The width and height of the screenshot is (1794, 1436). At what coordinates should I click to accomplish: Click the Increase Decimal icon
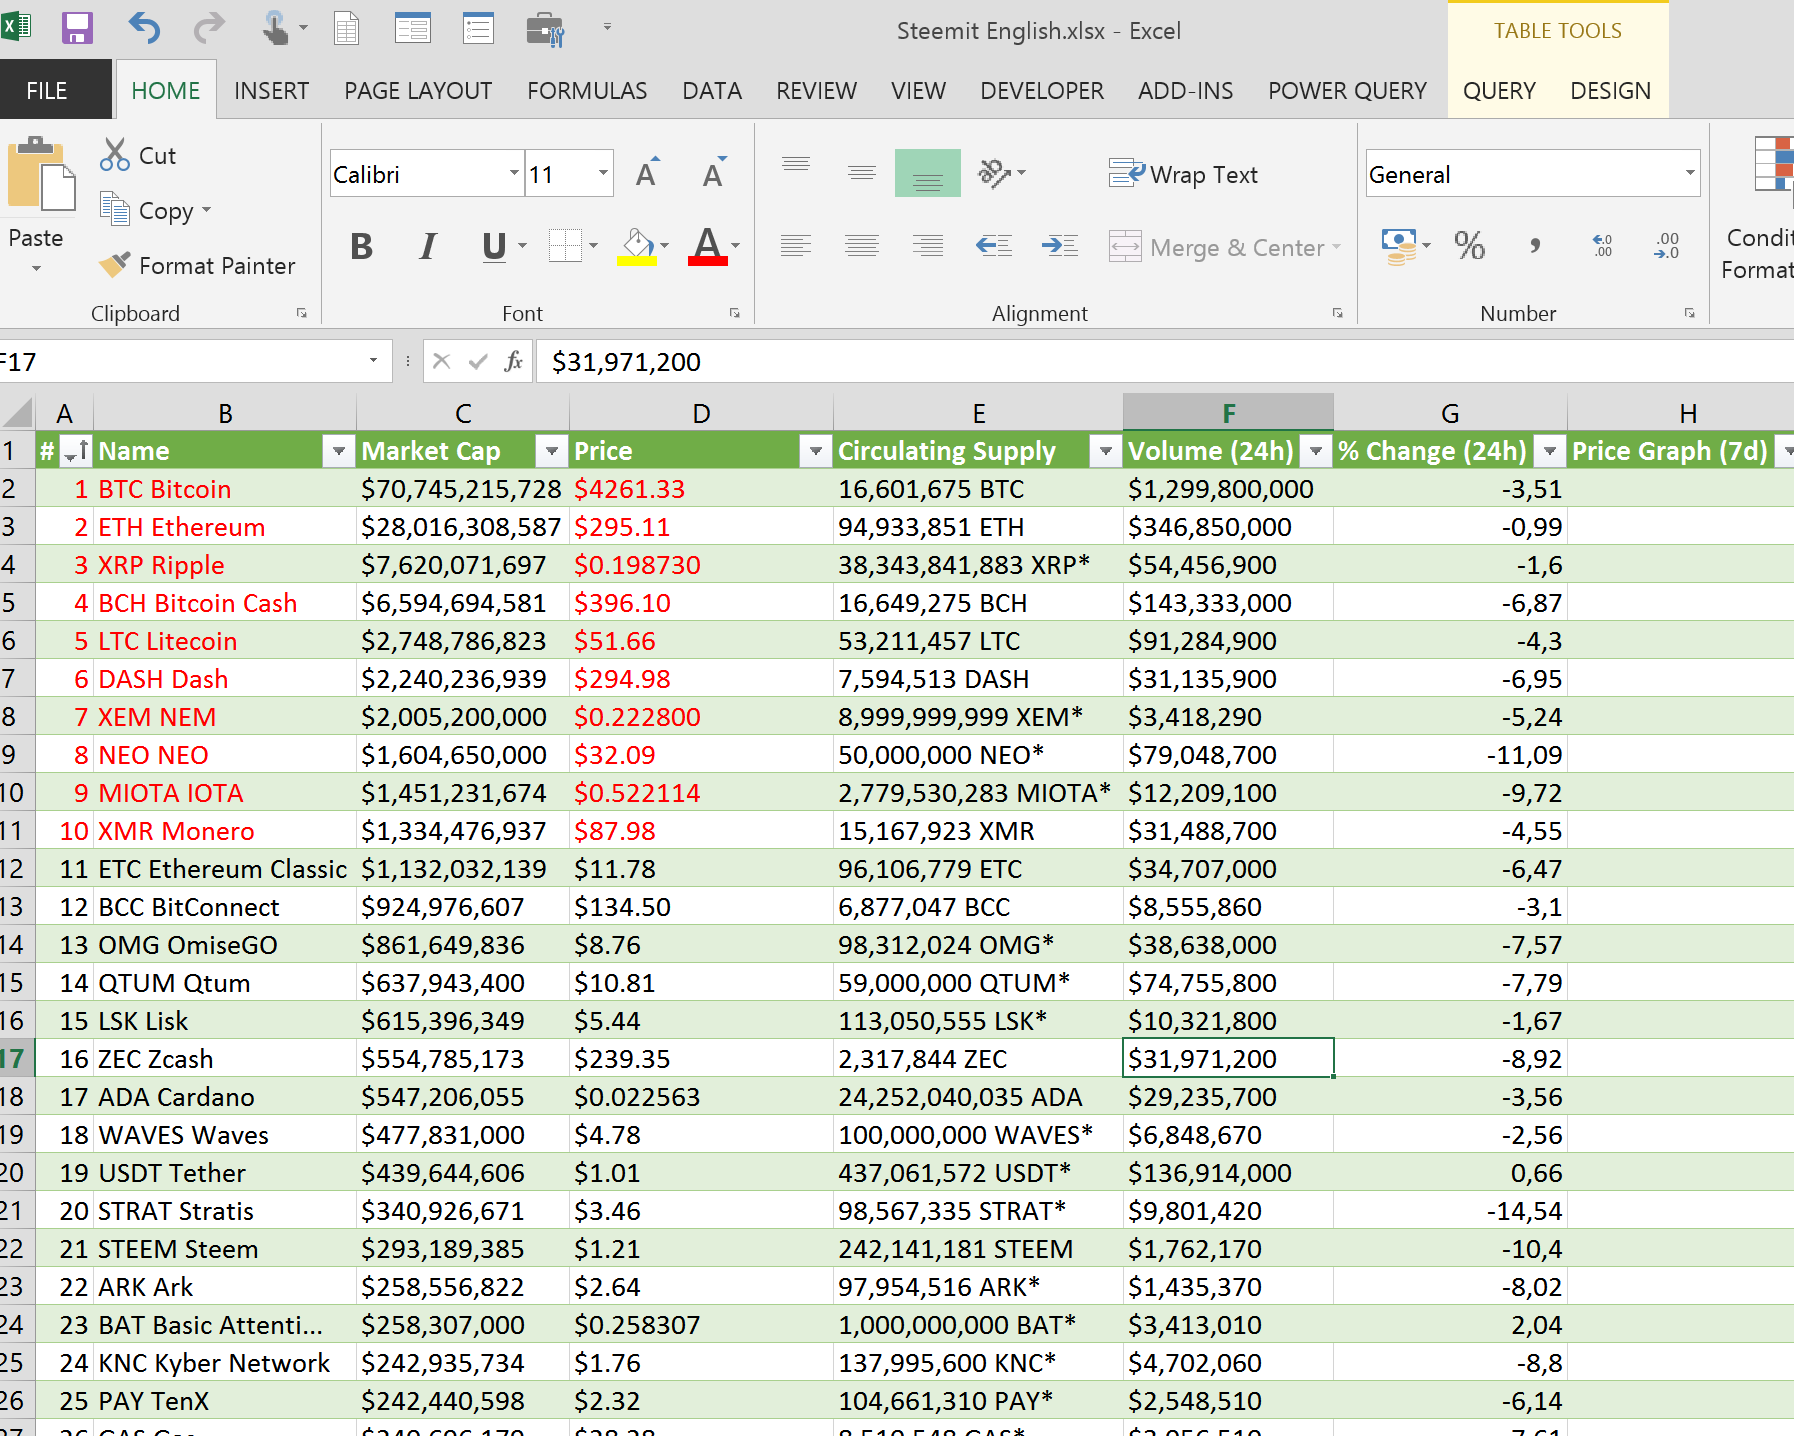coord(1602,246)
